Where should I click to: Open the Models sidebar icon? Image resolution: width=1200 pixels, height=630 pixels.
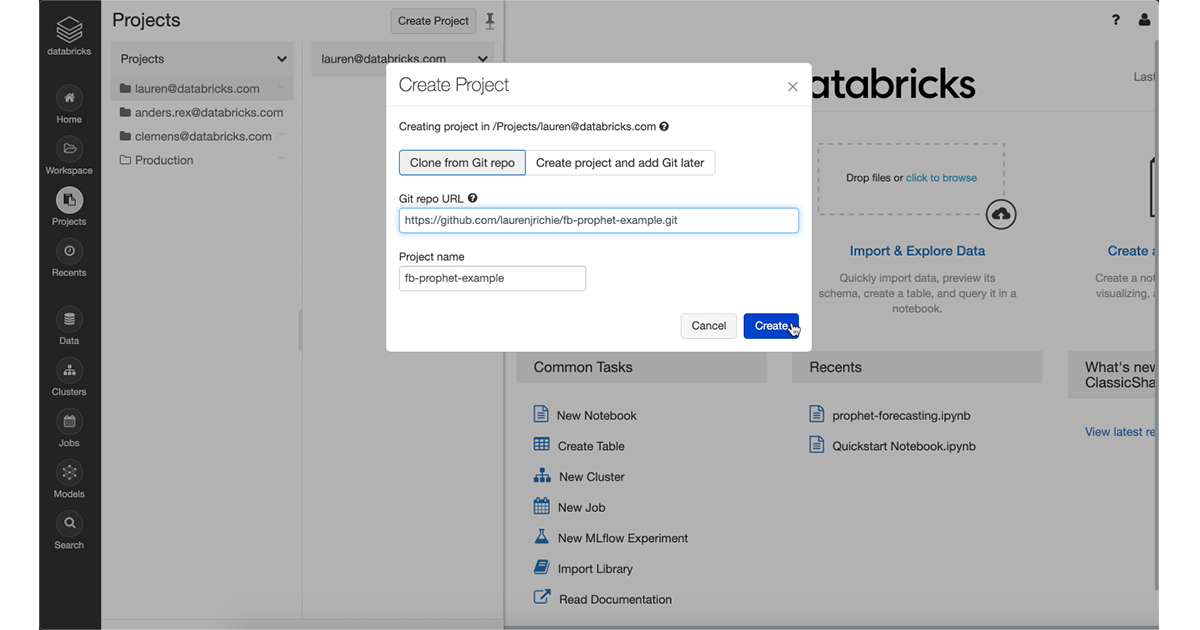tap(69, 473)
